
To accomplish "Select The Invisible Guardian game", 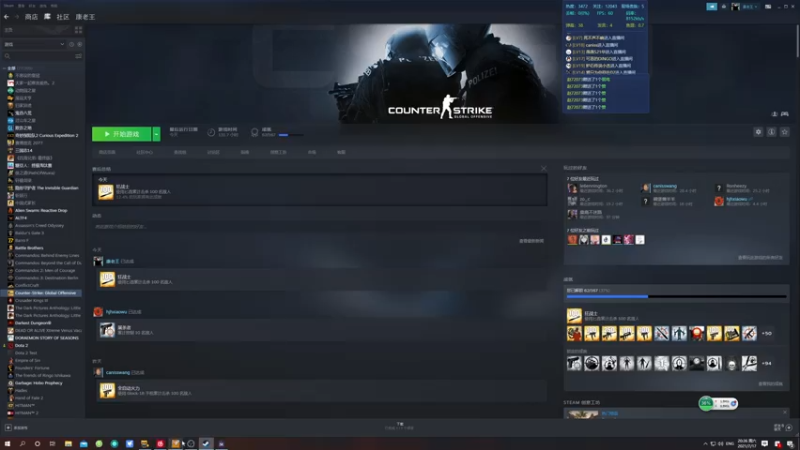I will pyautogui.click(x=46, y=188).
